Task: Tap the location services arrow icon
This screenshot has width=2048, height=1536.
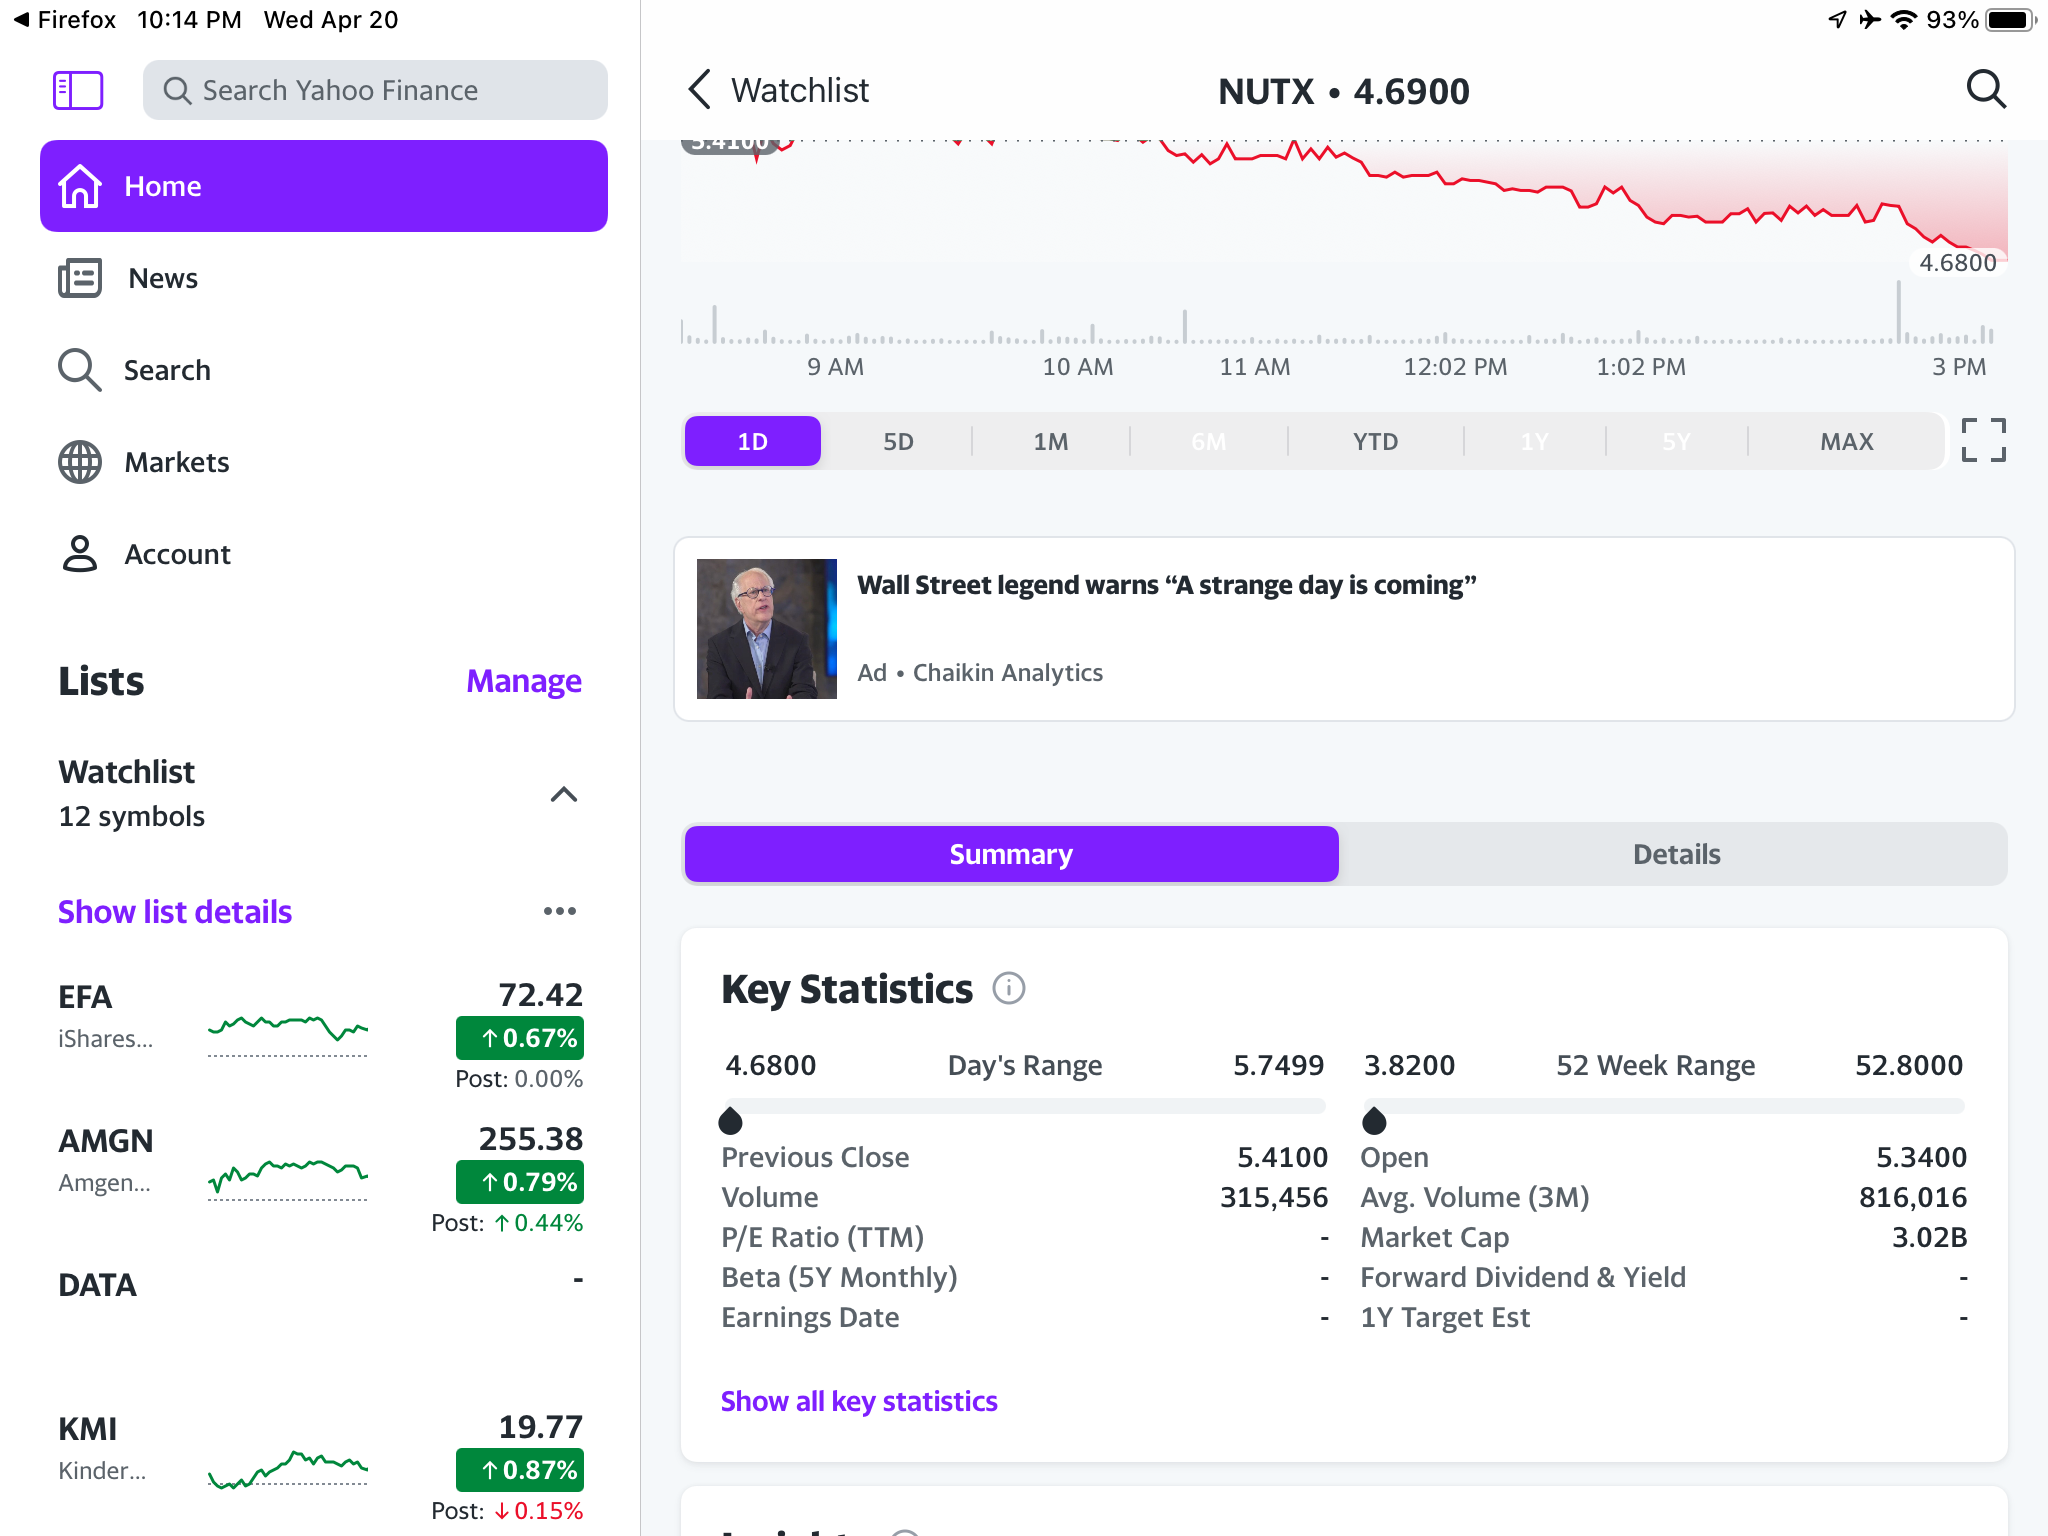Action: click(1837, 20)
